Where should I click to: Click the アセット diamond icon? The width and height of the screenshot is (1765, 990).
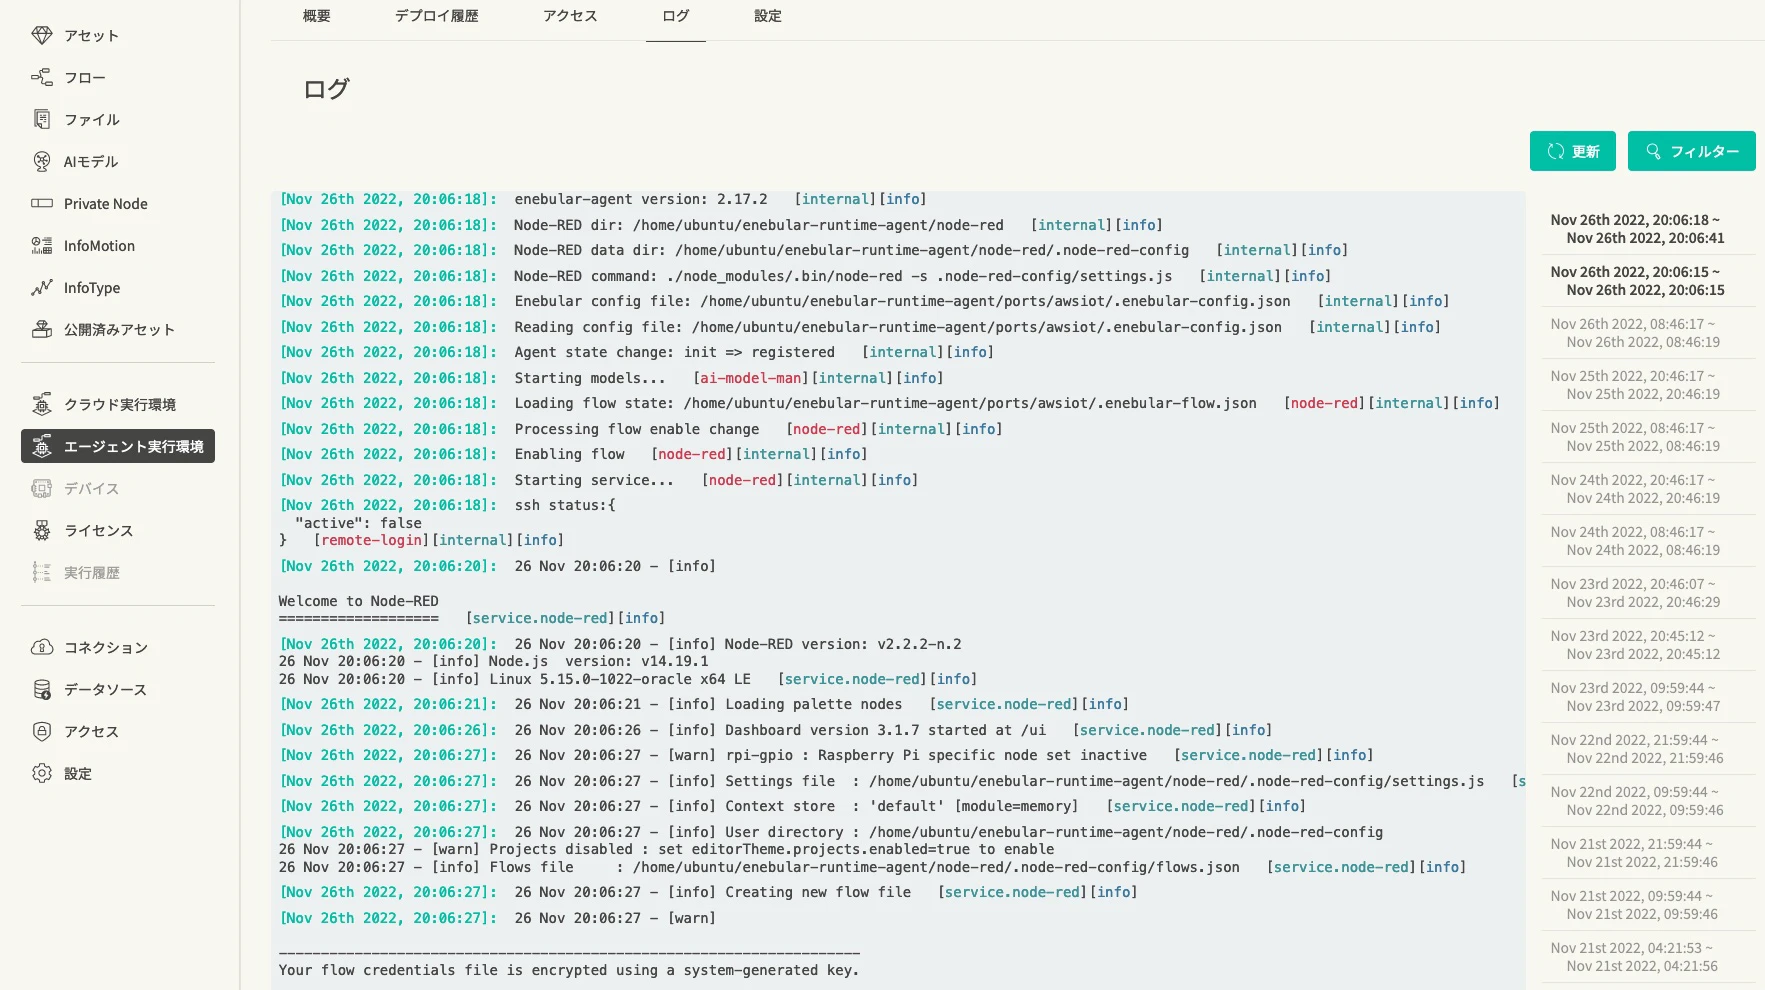tap(42, 35)
